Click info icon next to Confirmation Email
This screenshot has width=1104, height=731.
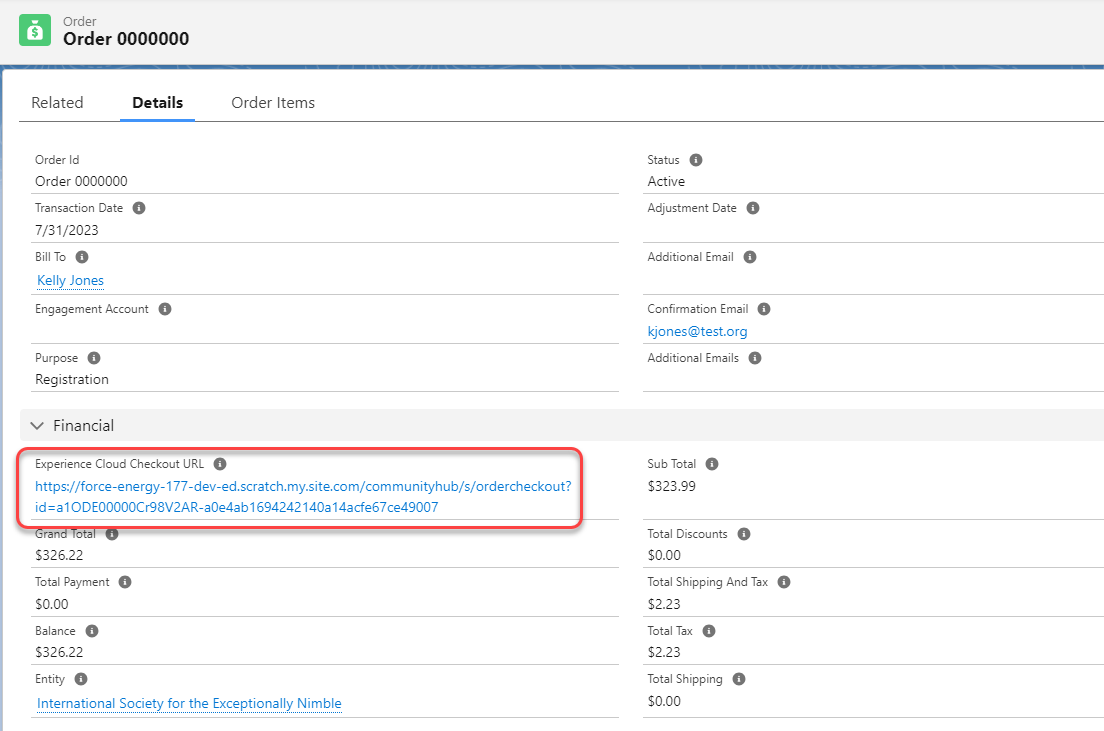[x=764, y=309]
